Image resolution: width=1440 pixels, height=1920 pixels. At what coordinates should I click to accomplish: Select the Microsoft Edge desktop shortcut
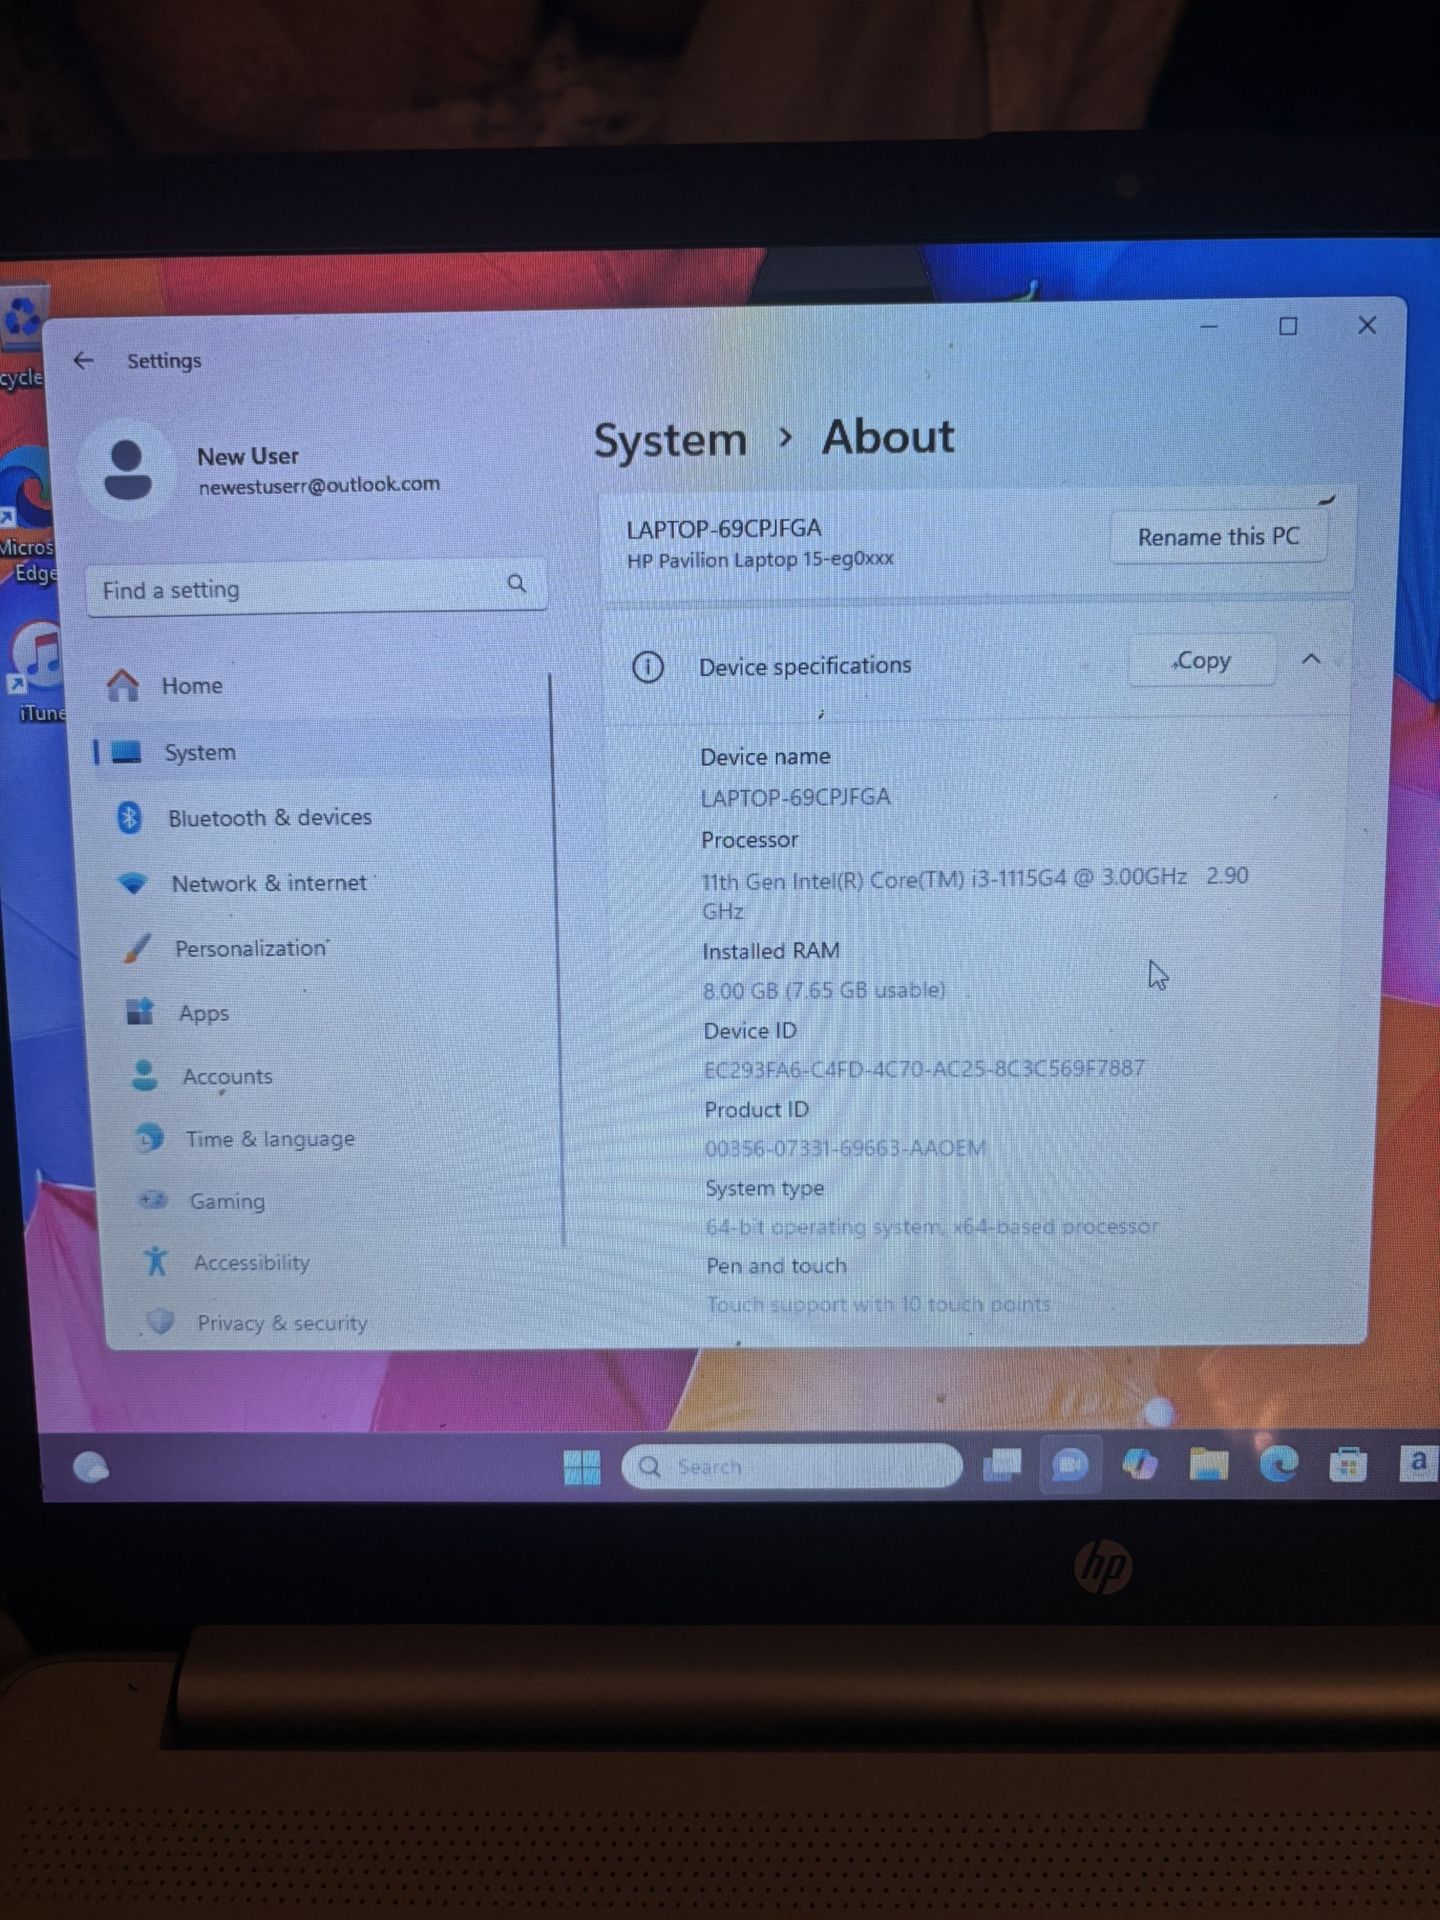(27, 515)
